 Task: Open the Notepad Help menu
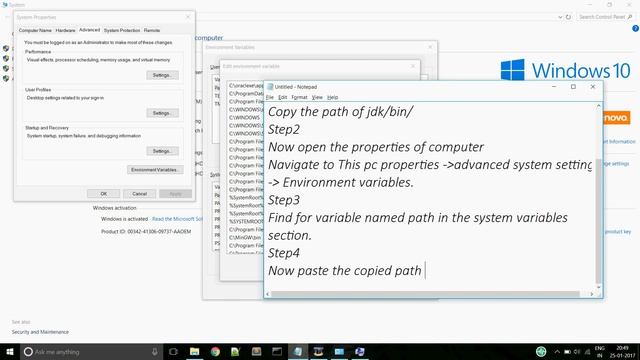click(x=333, y=97)
